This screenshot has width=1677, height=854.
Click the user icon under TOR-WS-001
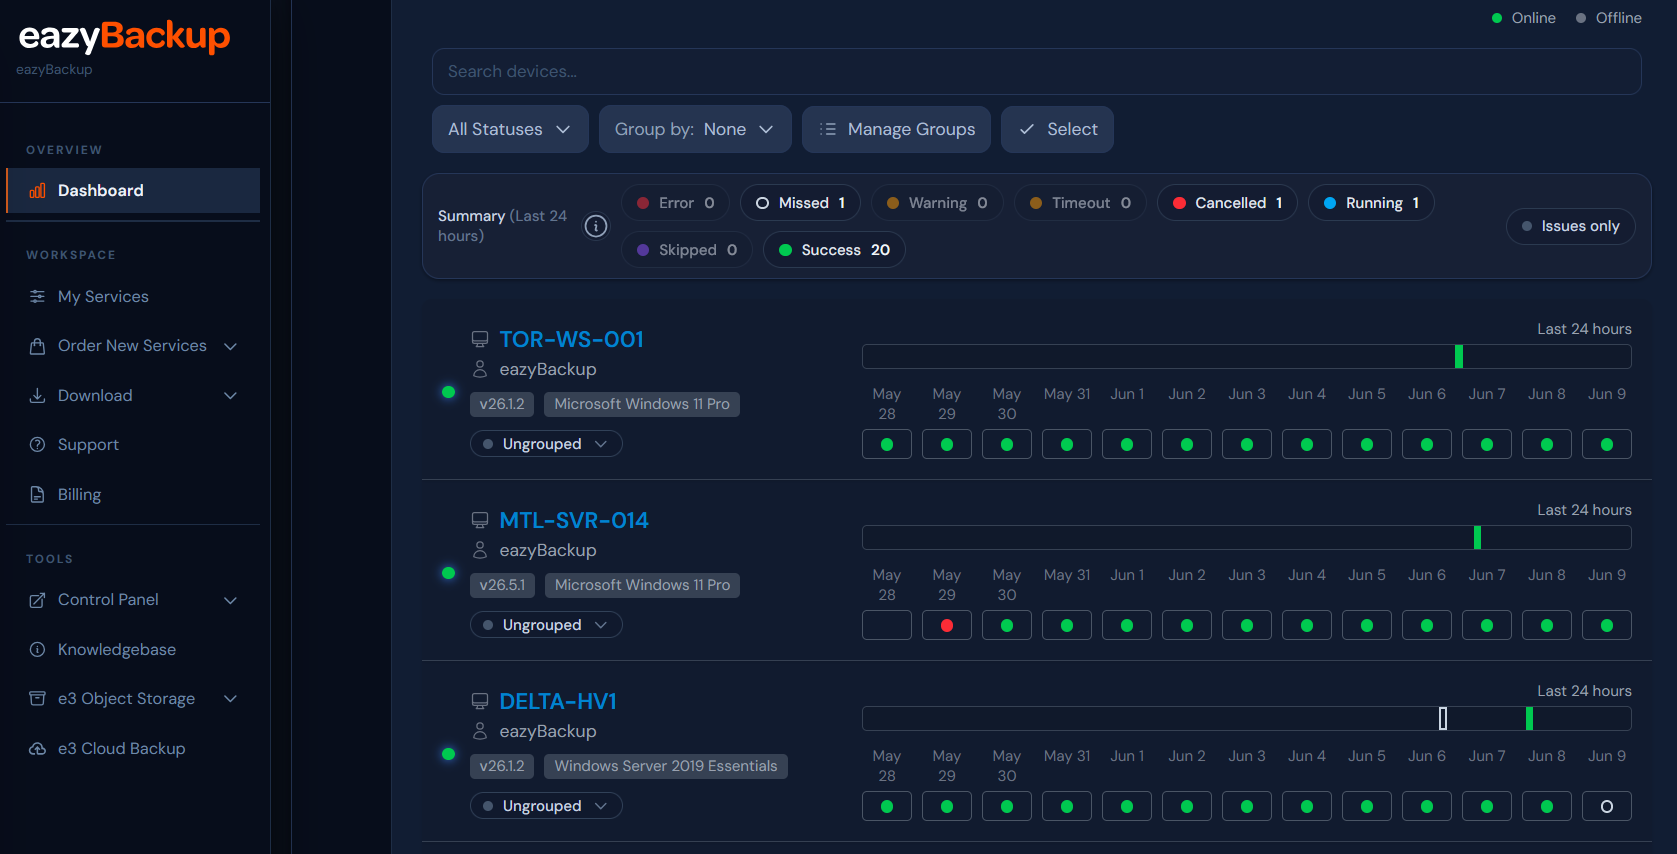480,369
